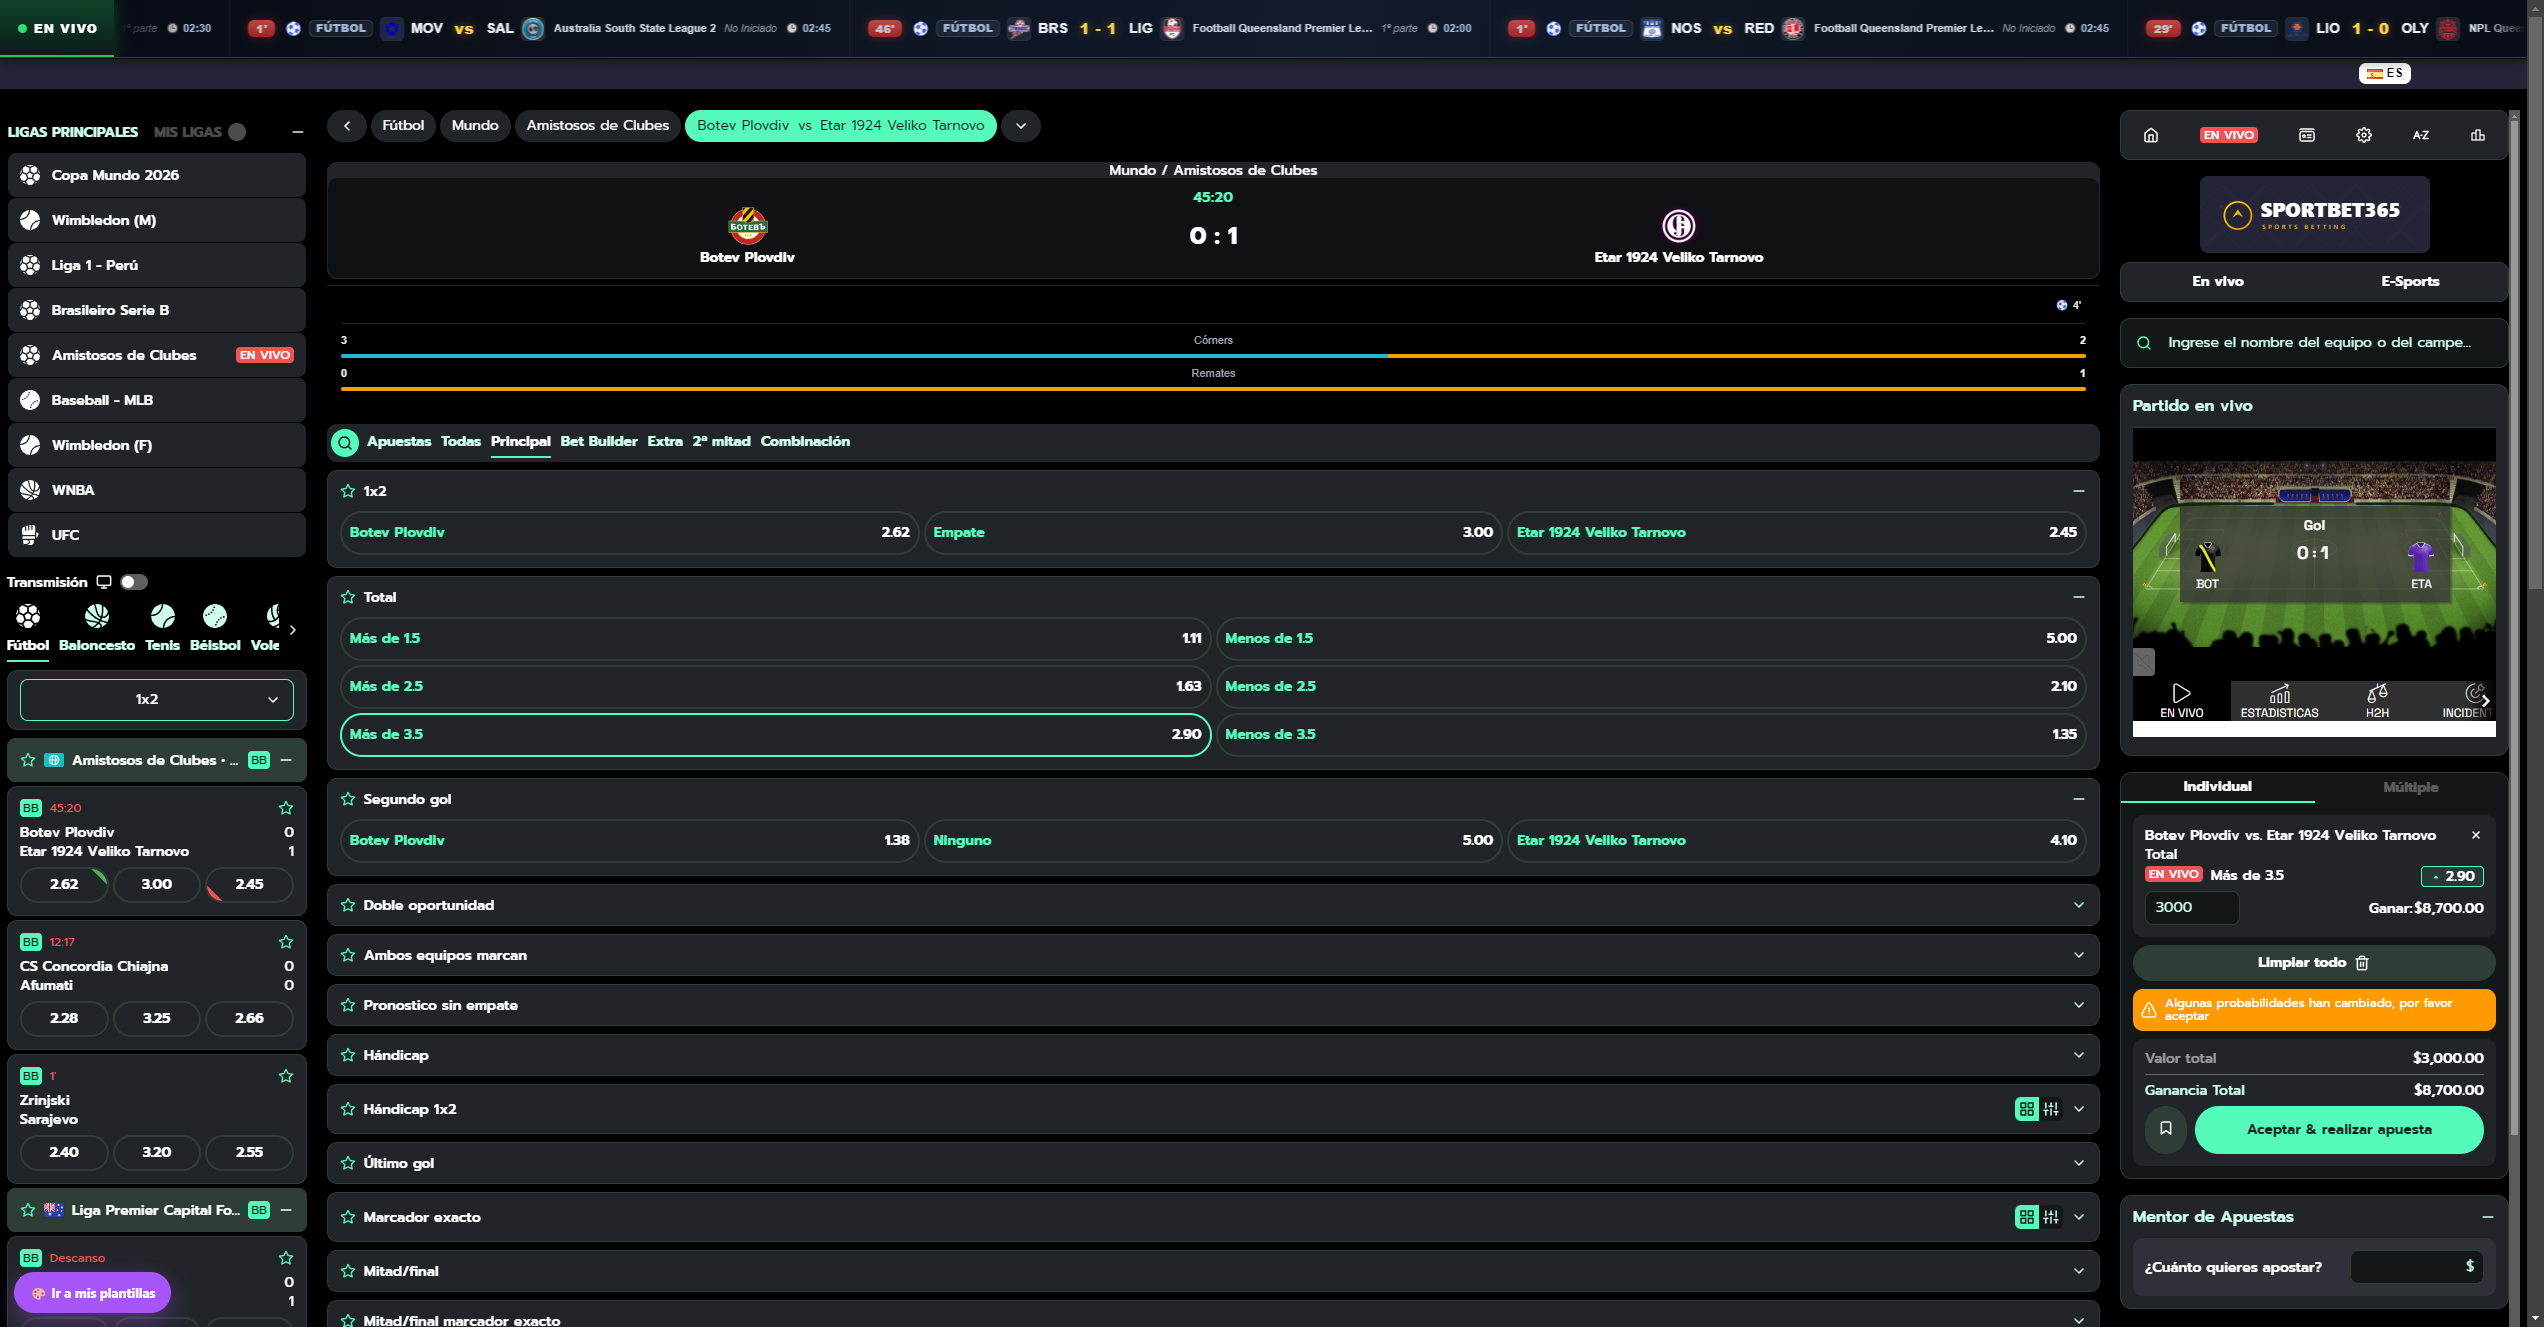
Task: Star the Amistosos de Clubes league header
Action: (28, 760)
